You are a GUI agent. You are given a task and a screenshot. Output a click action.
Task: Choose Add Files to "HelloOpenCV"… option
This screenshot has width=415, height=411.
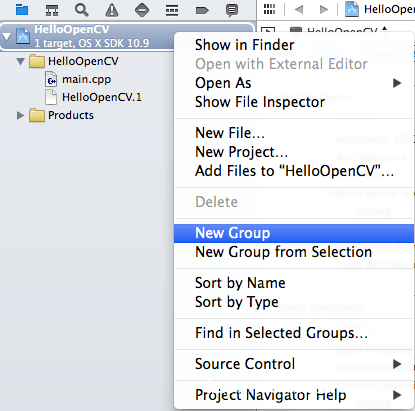(294, 171)
